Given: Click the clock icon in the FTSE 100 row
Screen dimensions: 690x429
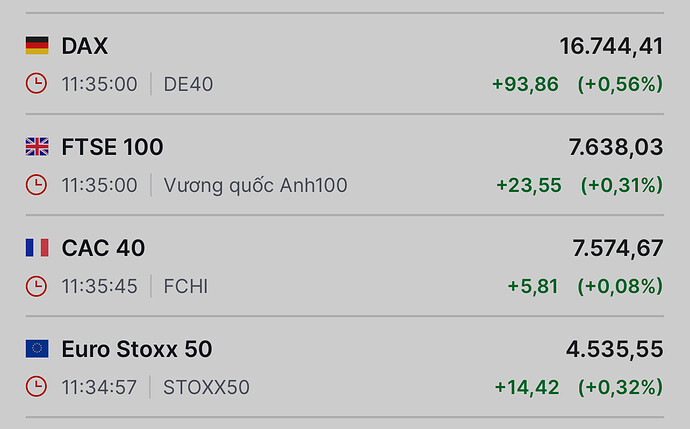Looking at the screenshot, I should tap(36, 185).
